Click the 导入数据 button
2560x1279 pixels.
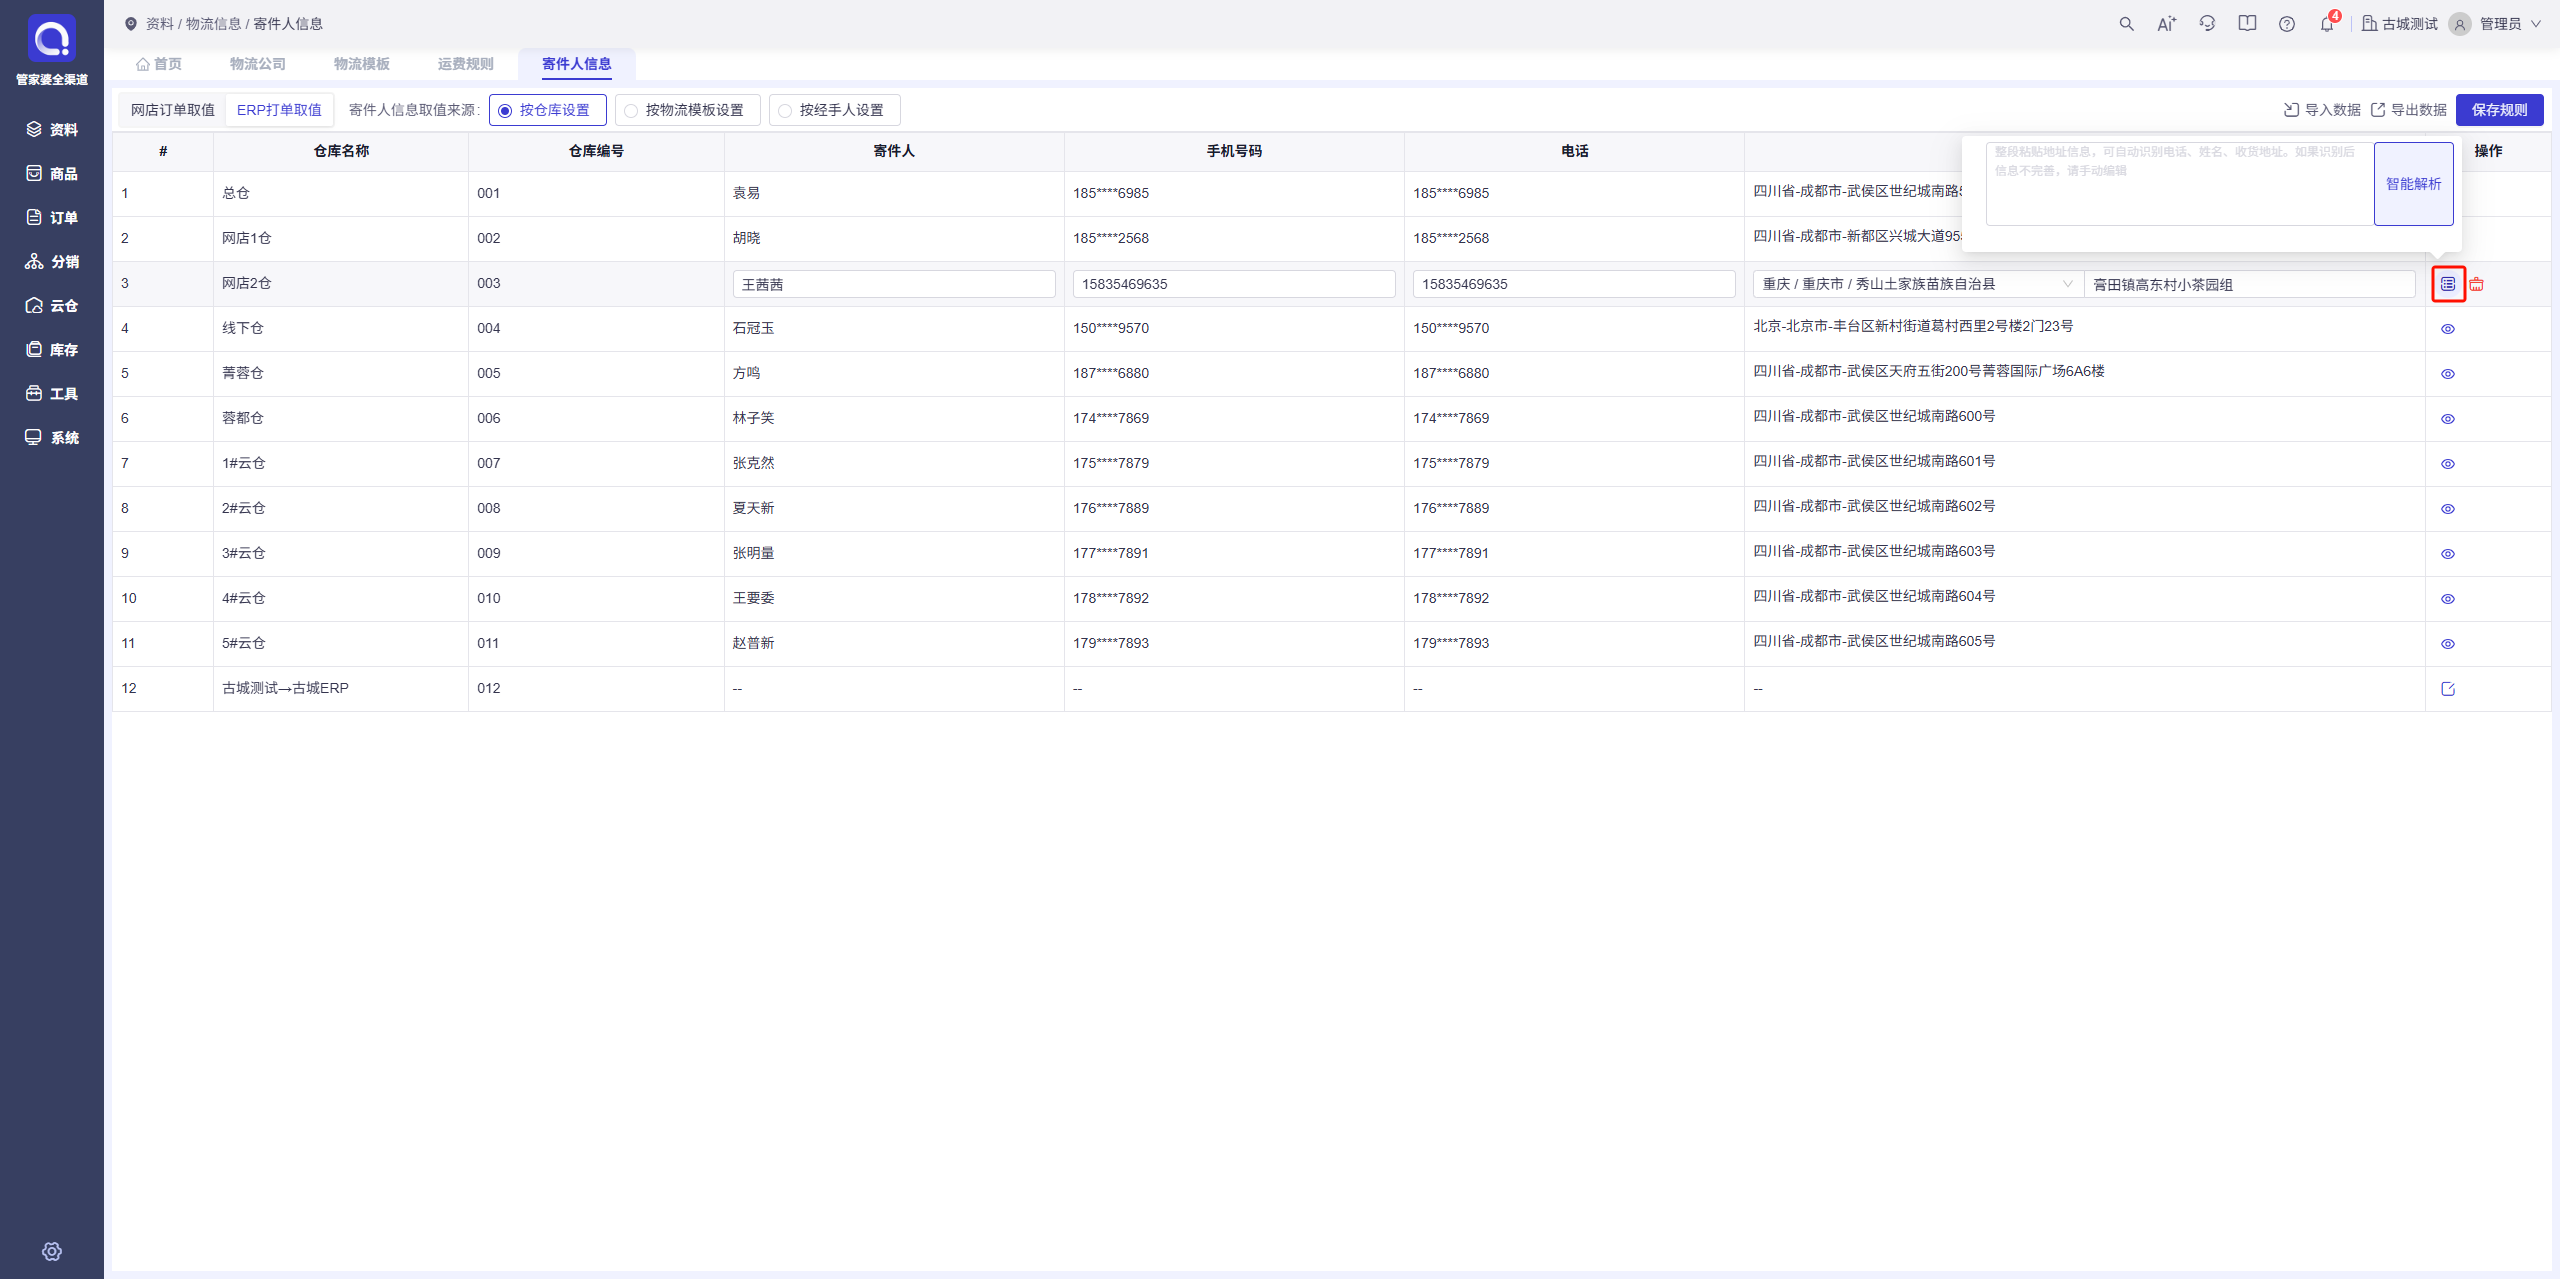click(x=2322, y=110)
